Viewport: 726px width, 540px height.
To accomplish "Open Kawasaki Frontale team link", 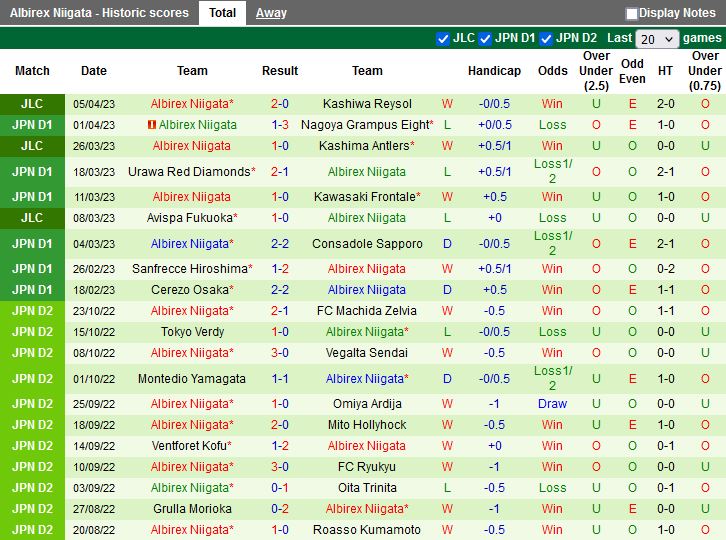I will [367, 197].
